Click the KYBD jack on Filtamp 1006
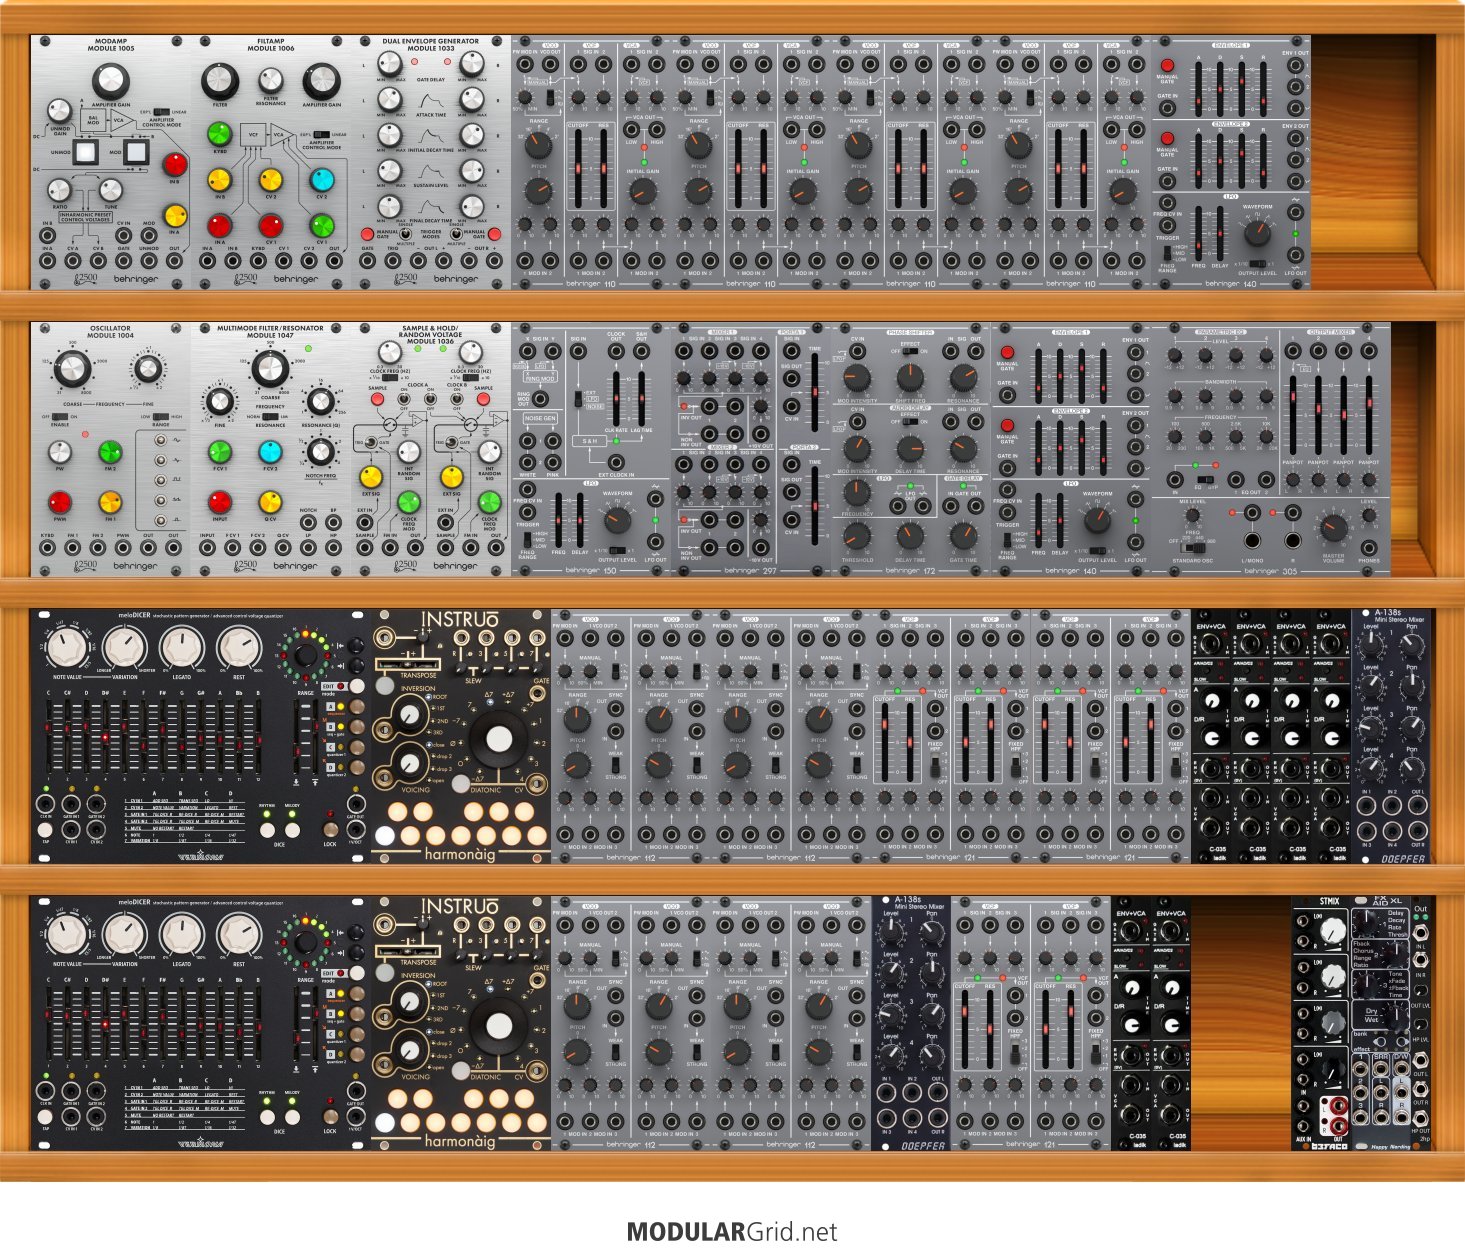Screen dimensions: 1465x1253 pos(258,262)
